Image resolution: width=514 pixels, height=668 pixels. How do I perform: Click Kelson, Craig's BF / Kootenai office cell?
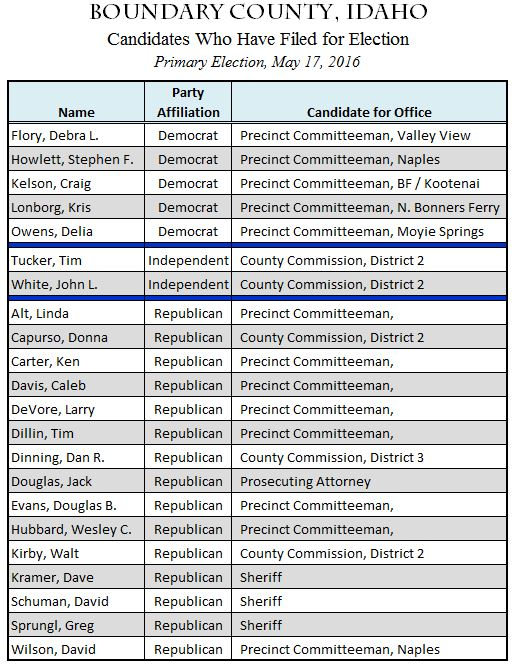369,184
